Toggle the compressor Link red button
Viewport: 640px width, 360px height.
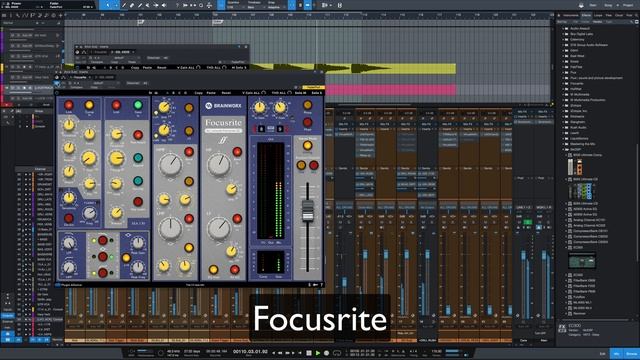tap(69, 105)
